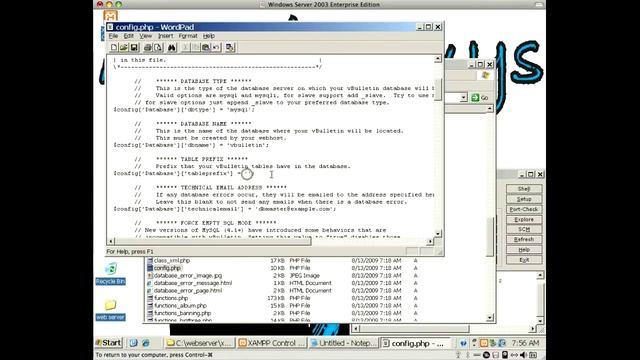Click the Print icon in WordPad toolbar
The image size is (640, 360).
[x=148, y=47]
